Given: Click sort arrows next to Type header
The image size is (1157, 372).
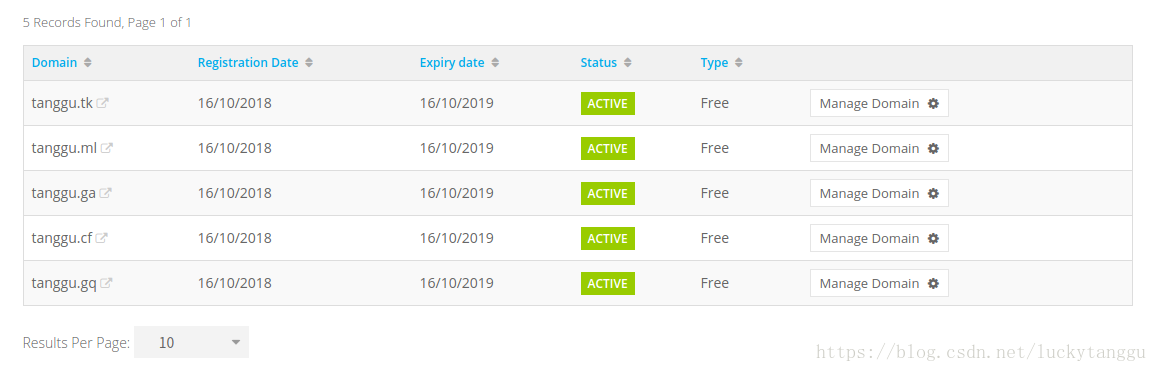Looking at the screenshot, I should coord(739,63).
